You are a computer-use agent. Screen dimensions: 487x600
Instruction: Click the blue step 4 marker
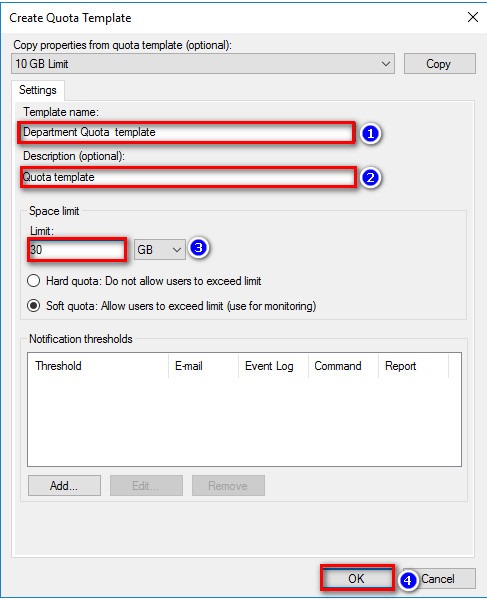tap(408, 580)
